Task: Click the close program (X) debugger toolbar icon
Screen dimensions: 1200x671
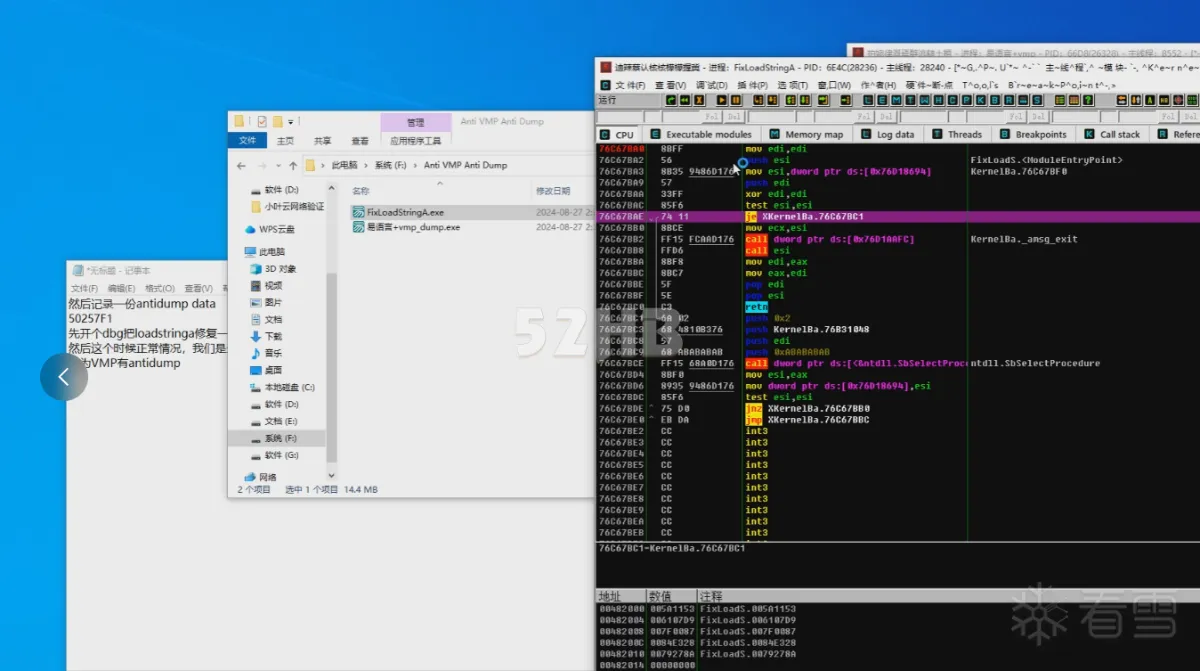Action: [698, 100]
